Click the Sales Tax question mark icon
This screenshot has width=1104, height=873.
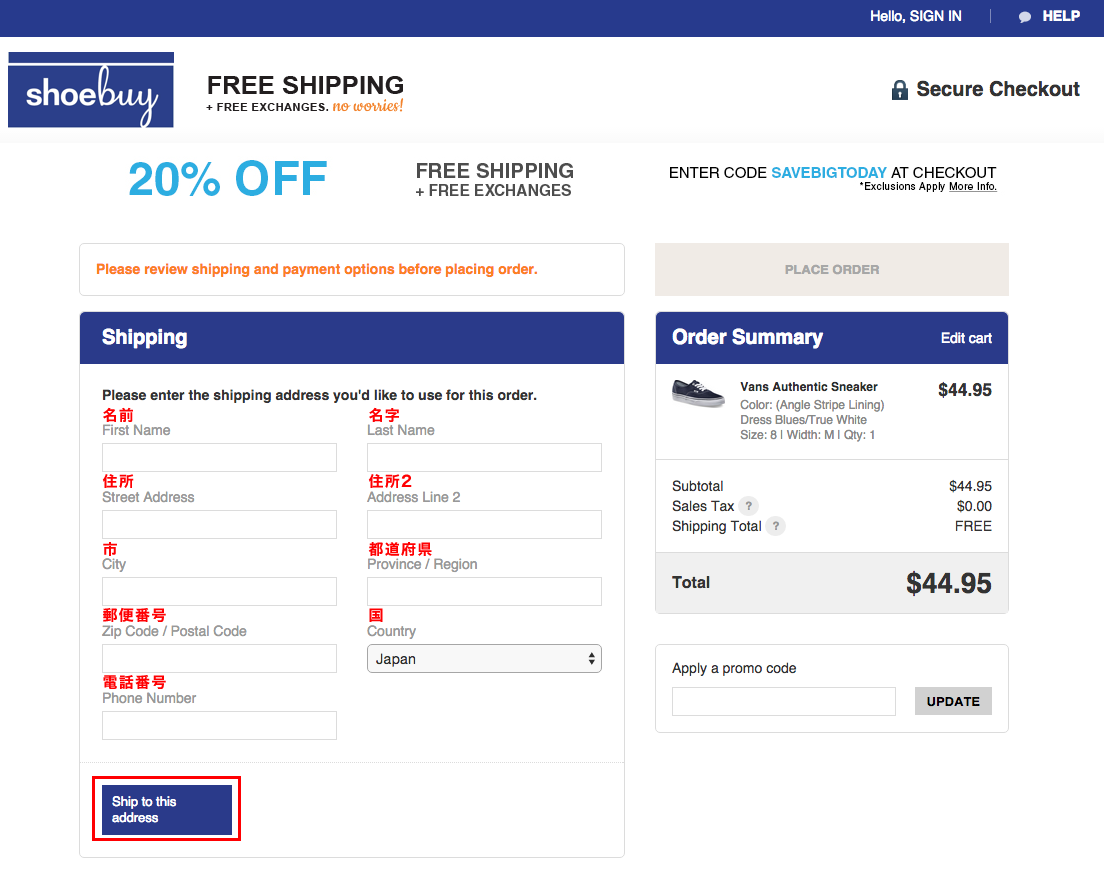[x=749, y=505]
